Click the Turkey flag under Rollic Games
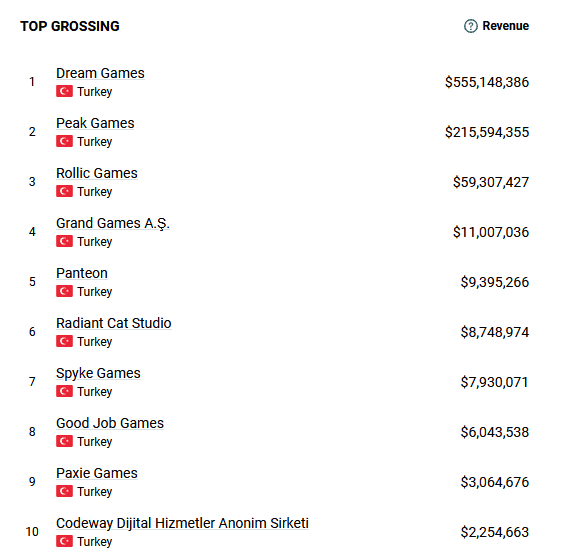The image size is (564, 556). [x=64, y=191]
